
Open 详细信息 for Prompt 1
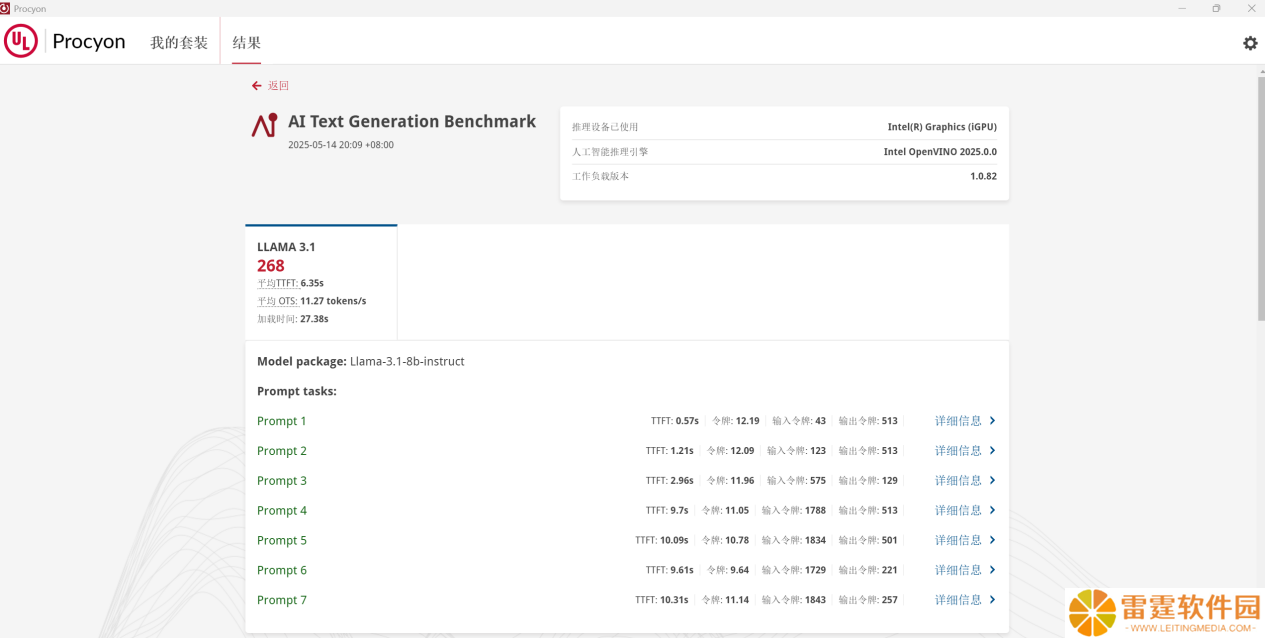click(958, 421)
